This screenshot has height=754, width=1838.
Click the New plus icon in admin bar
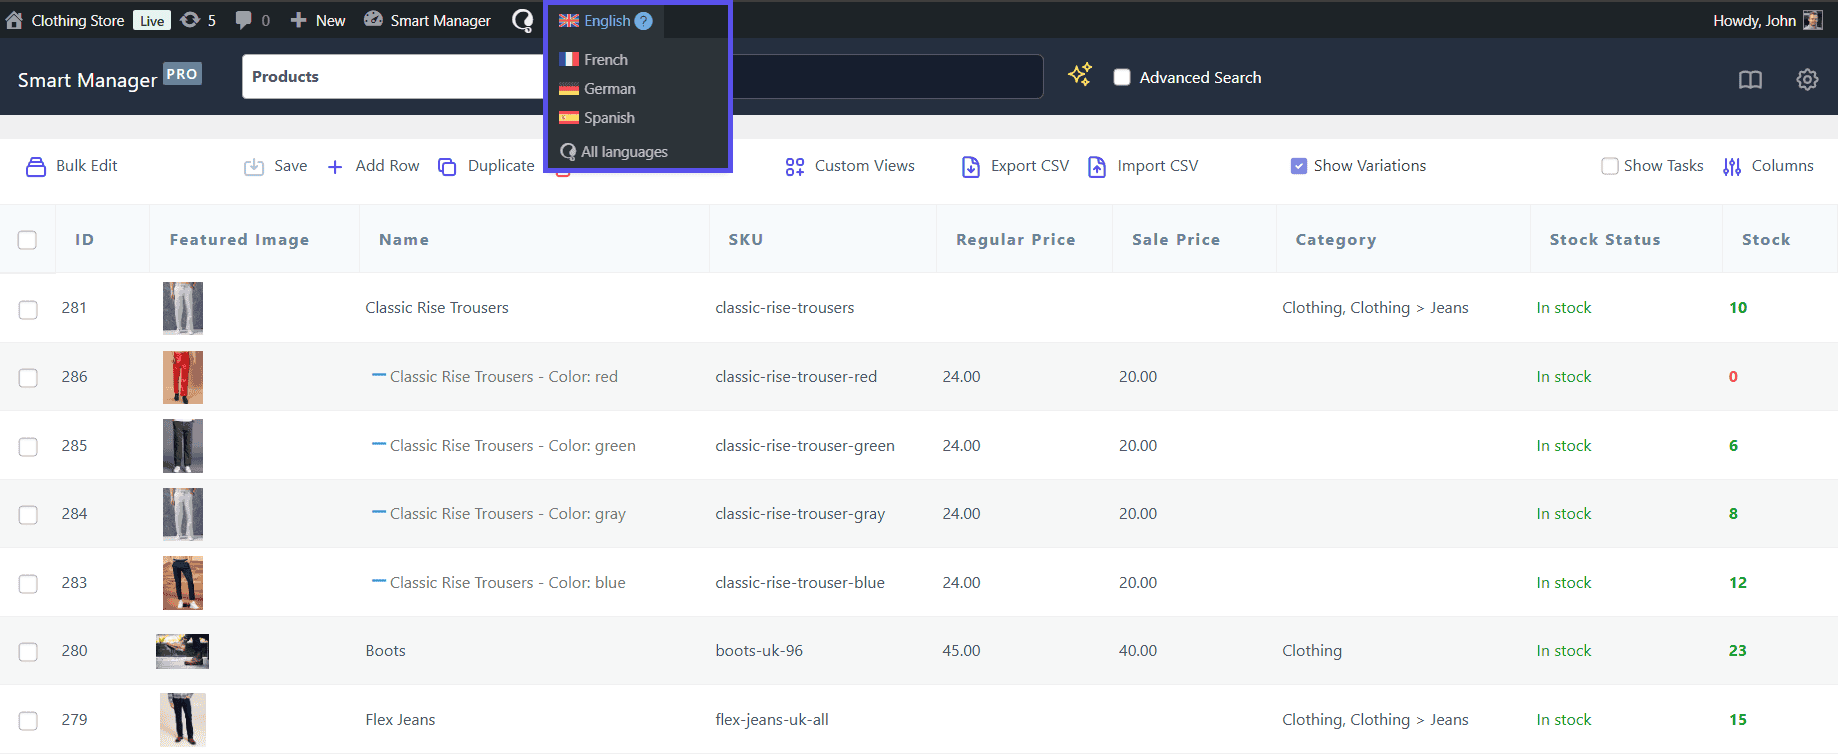298,20
